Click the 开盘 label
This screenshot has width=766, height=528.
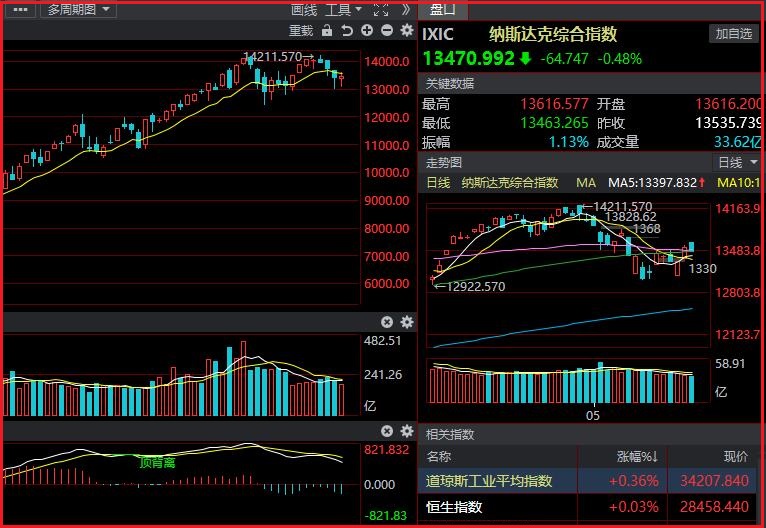point(610,104)
